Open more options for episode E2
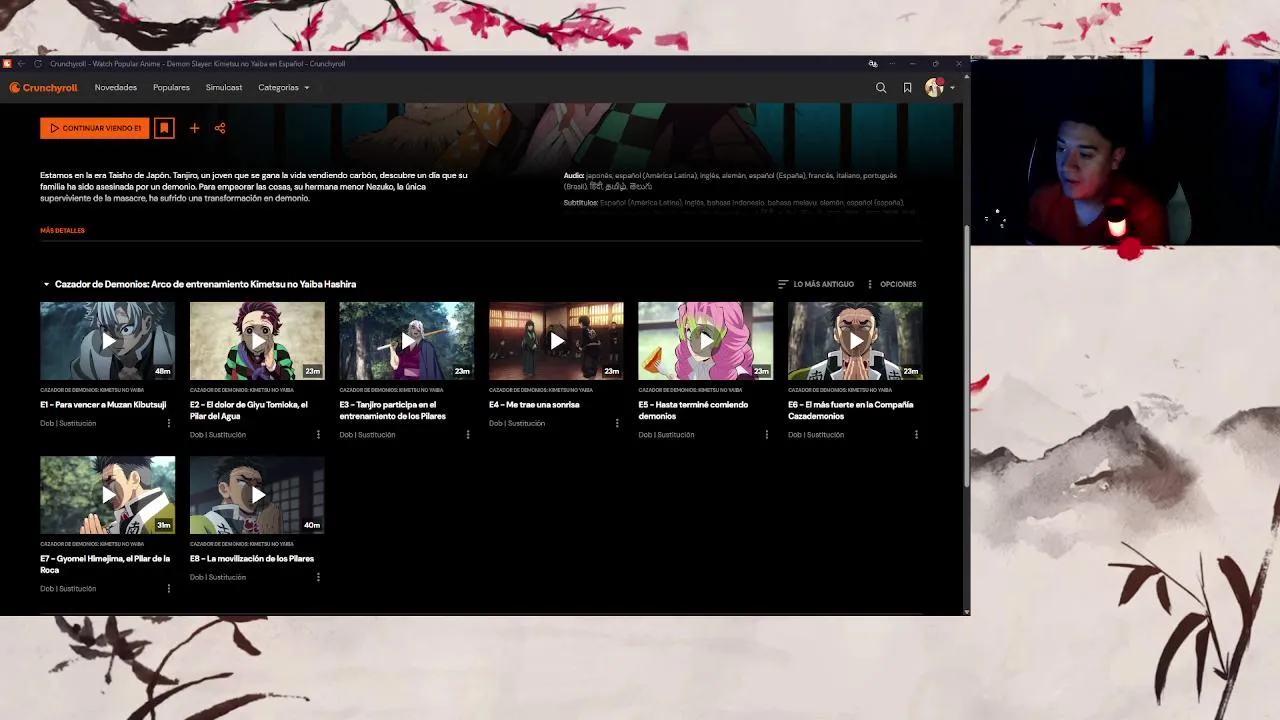1280x720 pixels. pyautogui.click(x=318, y=435)
